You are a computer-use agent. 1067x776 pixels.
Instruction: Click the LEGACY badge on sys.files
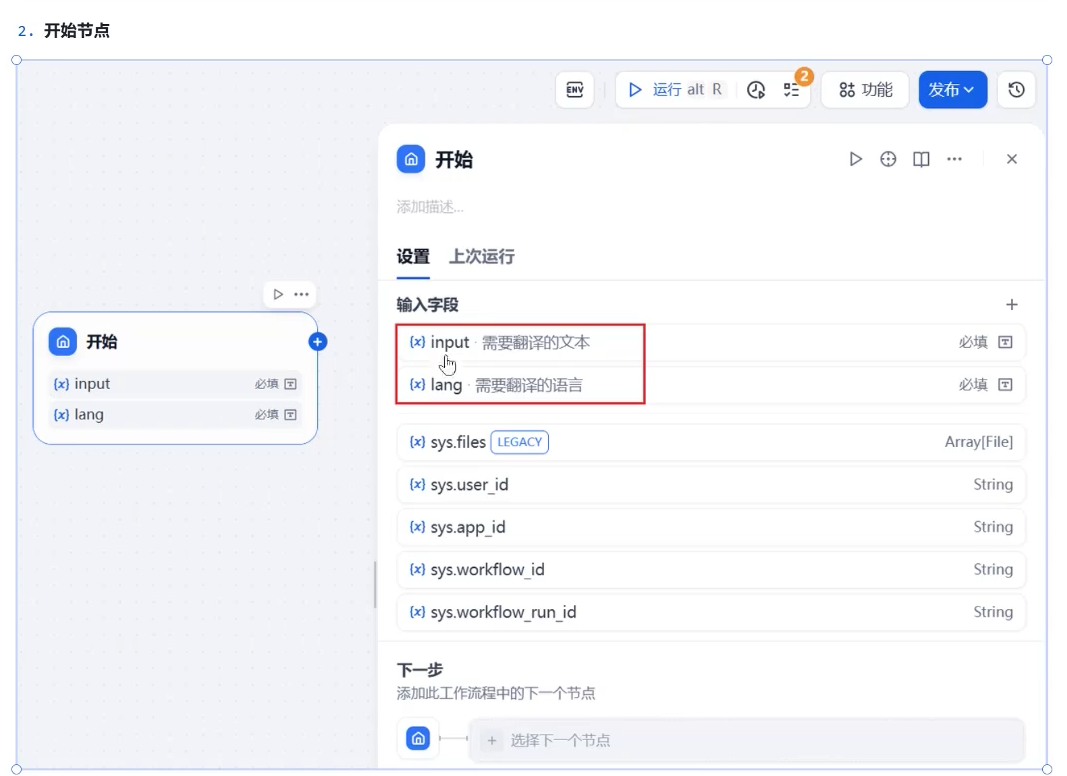pyautogui.click(x=520, y=442)
